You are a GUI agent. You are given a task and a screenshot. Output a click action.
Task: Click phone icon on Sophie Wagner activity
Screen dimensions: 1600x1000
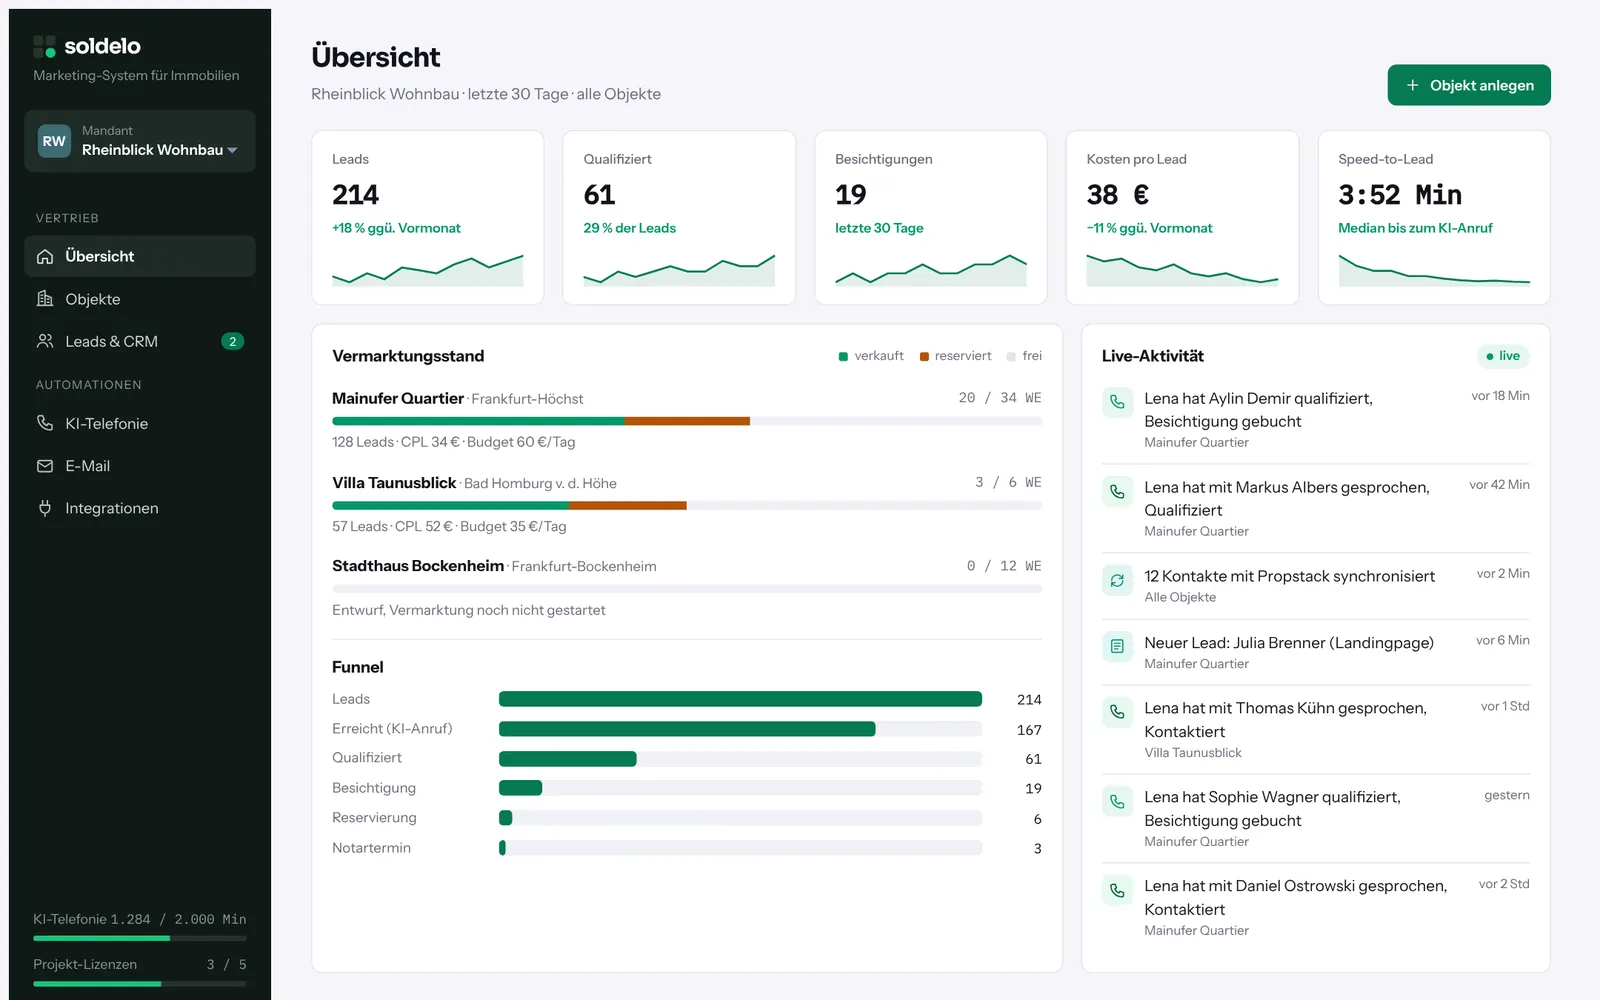click(x=1117, y=801)
